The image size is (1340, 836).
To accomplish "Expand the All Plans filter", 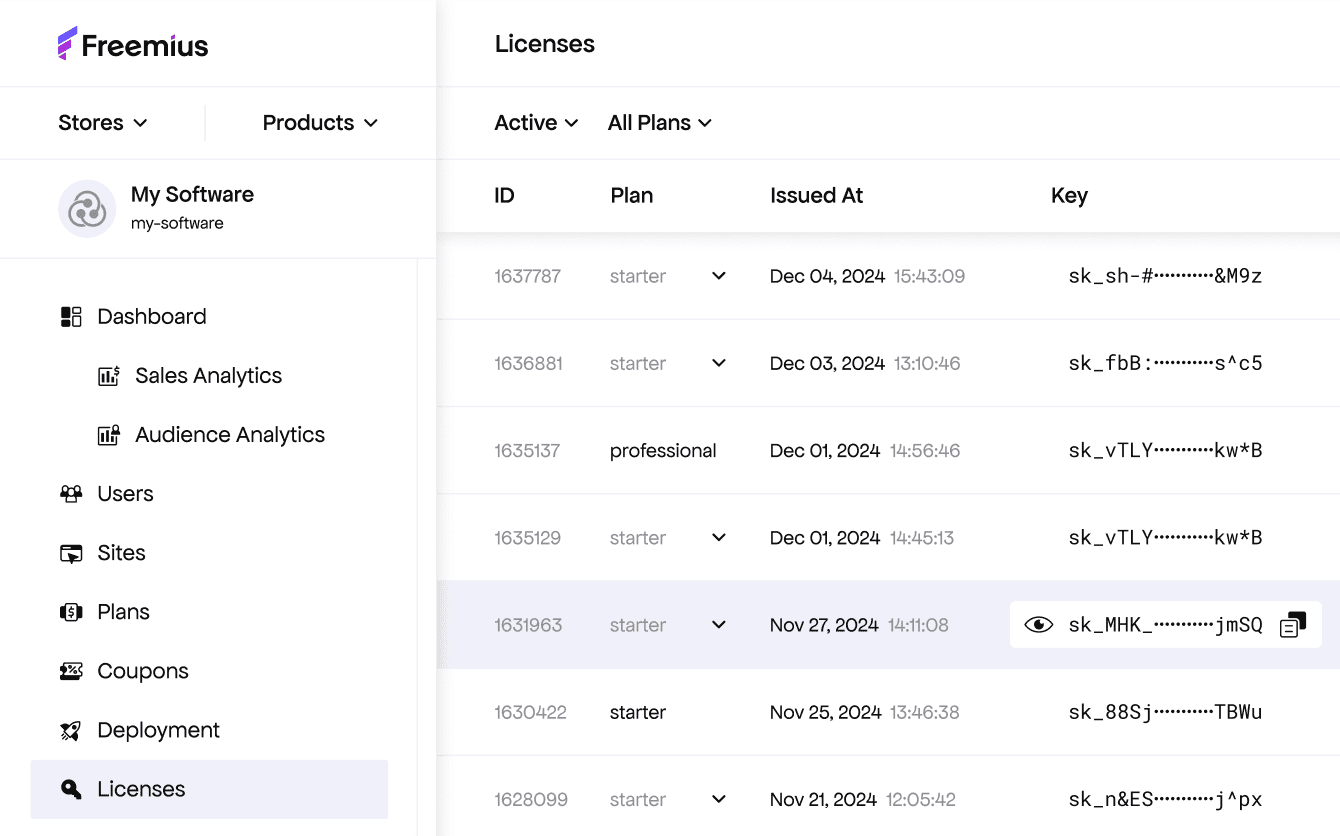I will (x=660, y=123).
